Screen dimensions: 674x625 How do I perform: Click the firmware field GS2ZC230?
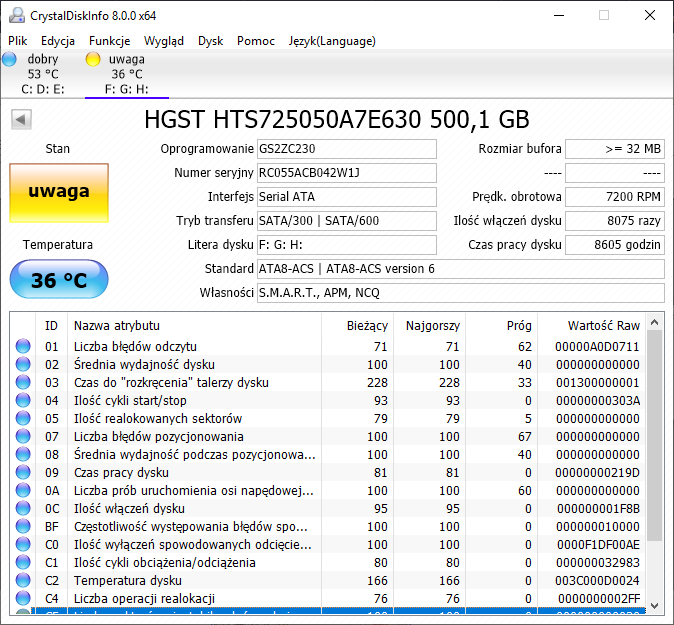(346, 149)
